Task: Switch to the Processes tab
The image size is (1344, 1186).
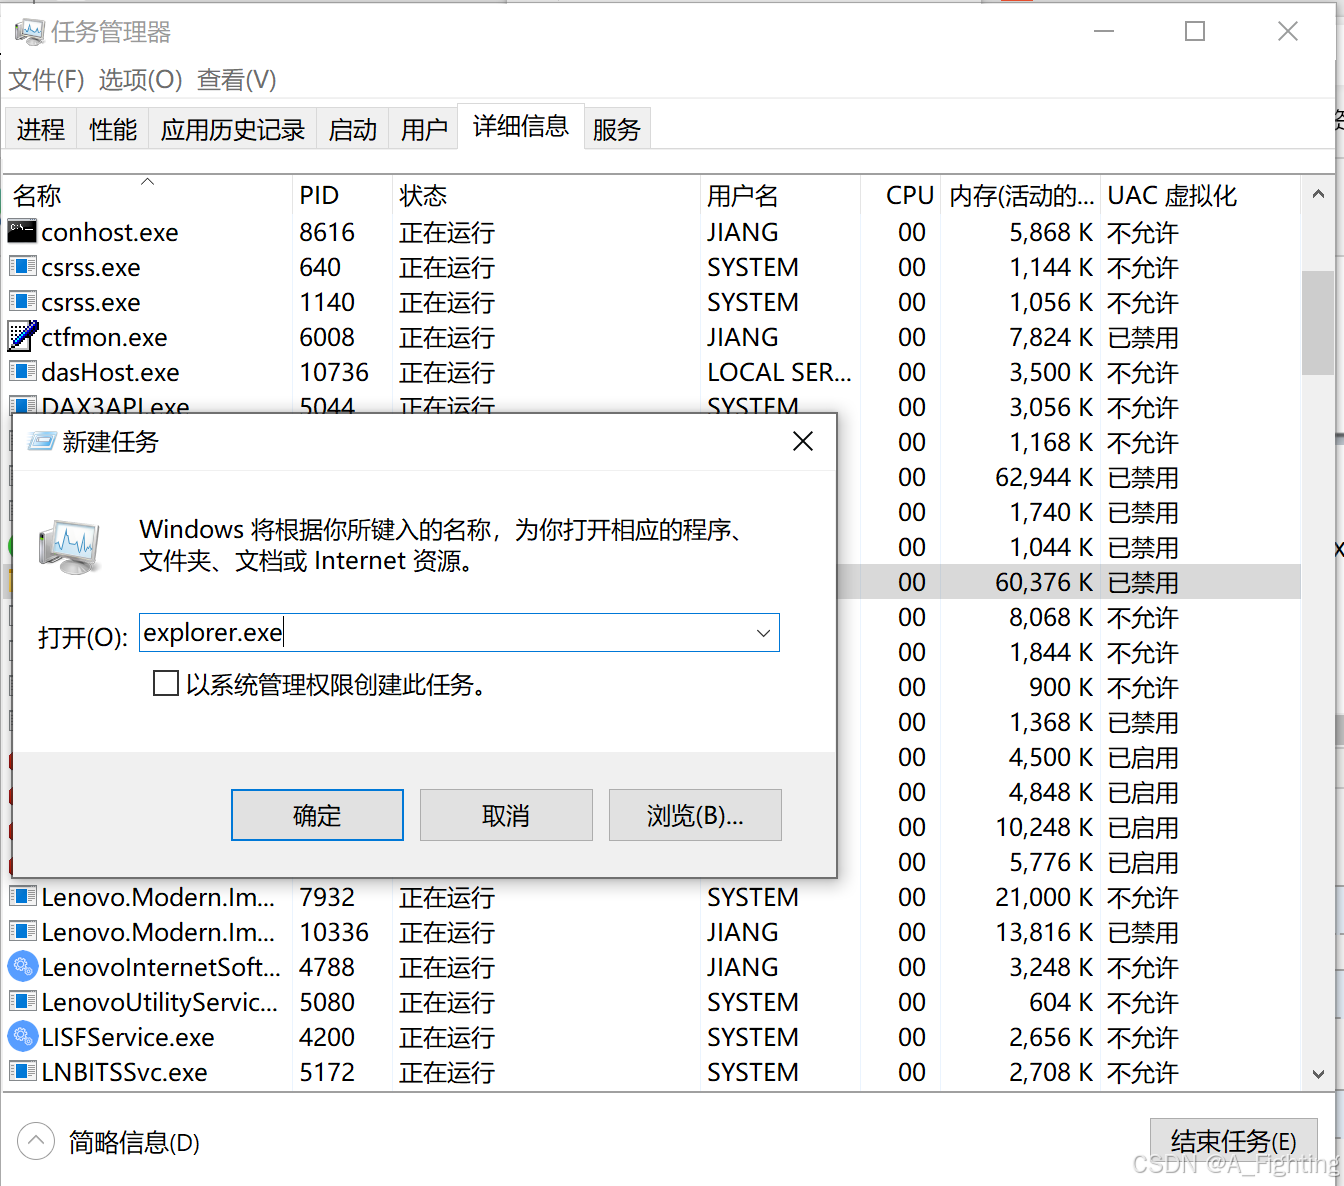Action: [x=41, y=129]
